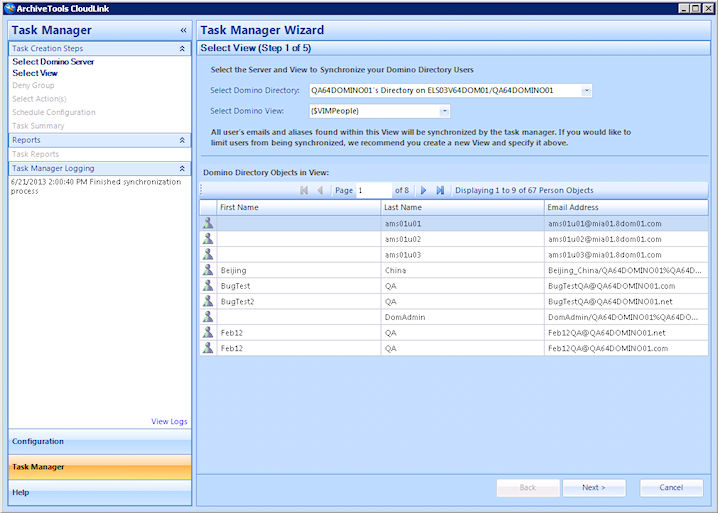Open the Select Domino Directory dropdown
718x513 pixels.
tap(586, 91)
